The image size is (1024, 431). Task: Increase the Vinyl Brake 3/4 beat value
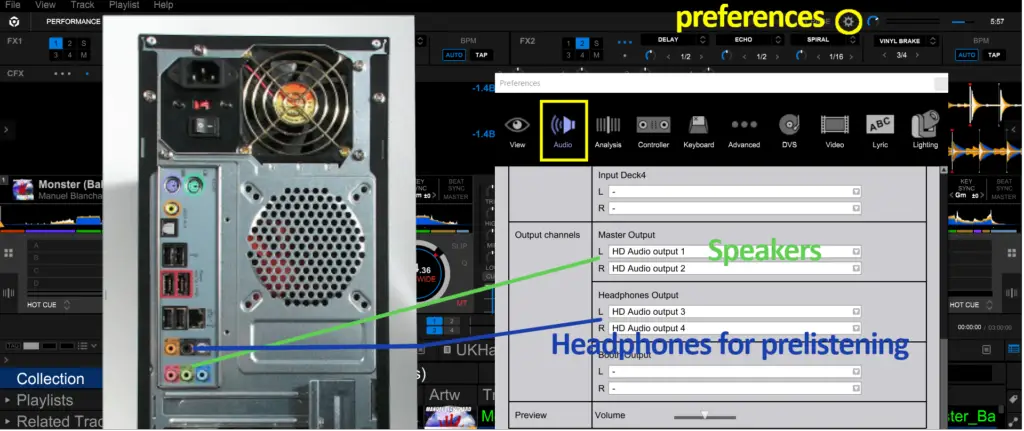click(918, 56)
